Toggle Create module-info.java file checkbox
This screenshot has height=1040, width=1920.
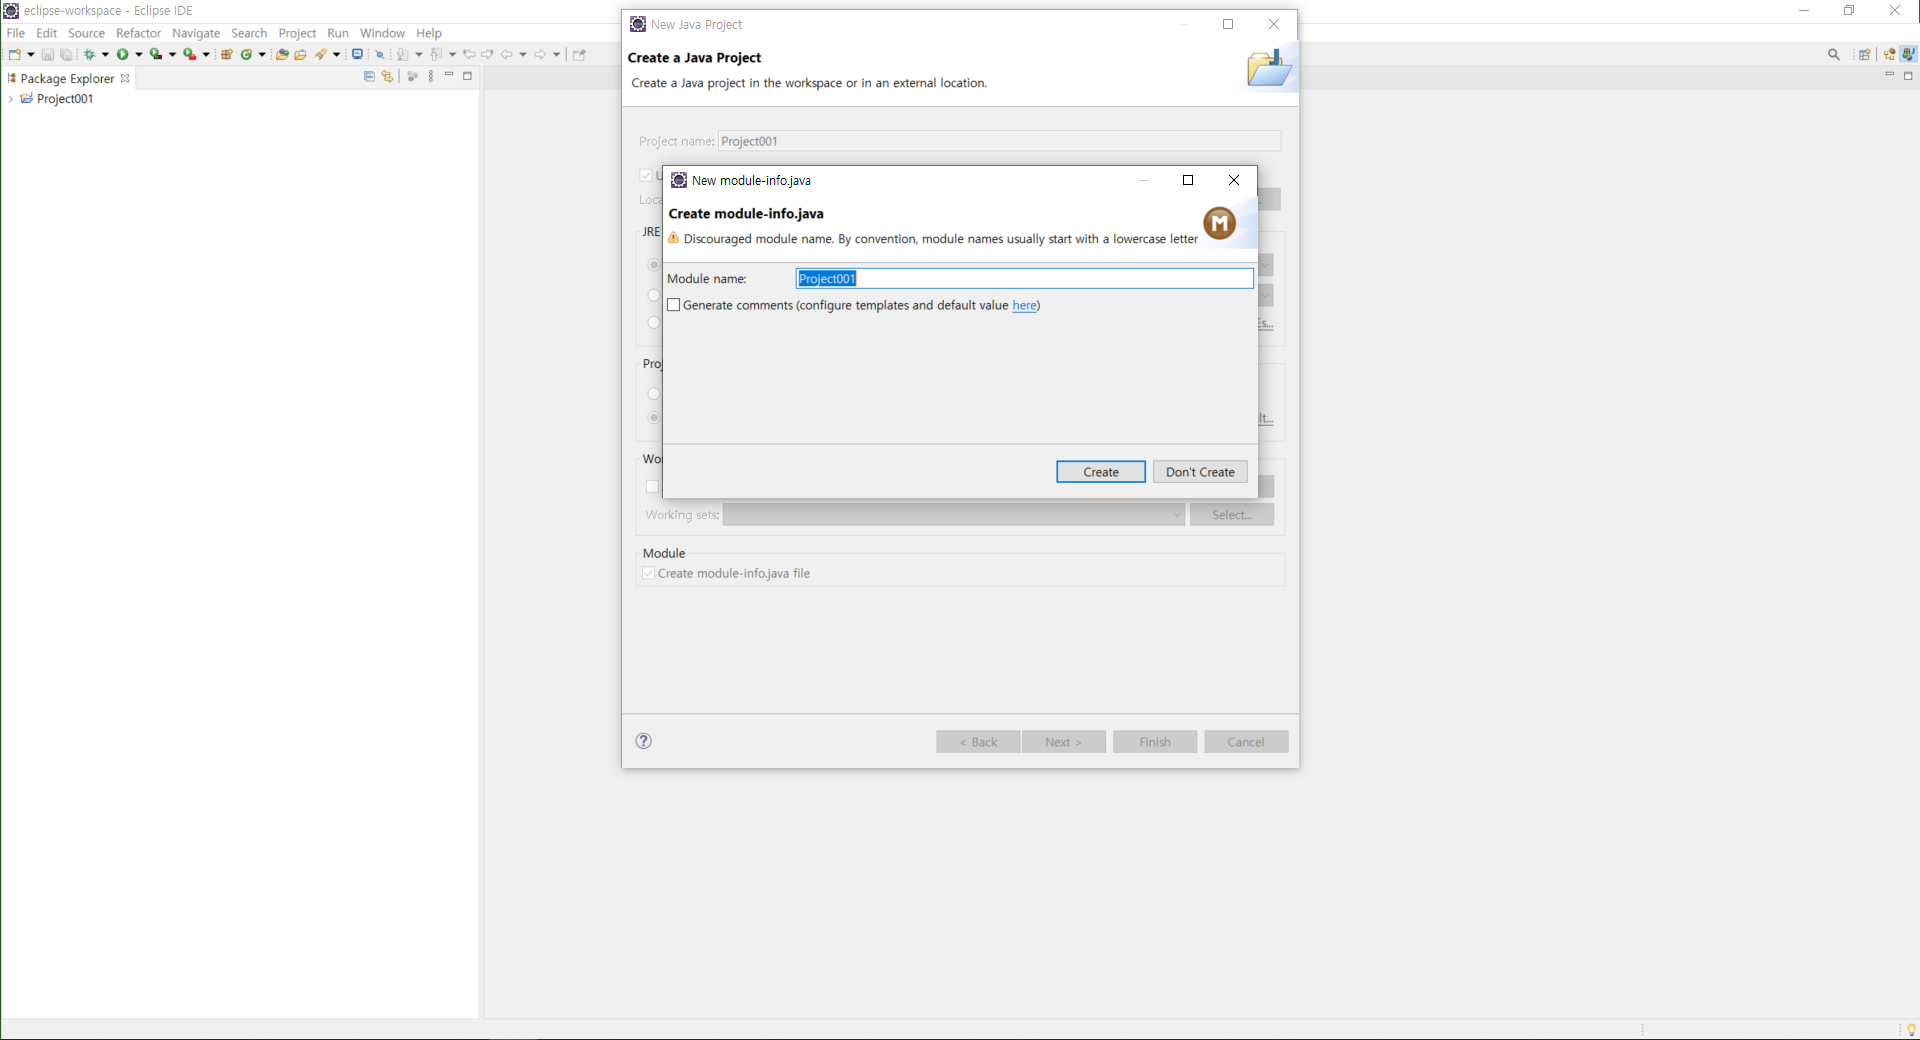649,573
